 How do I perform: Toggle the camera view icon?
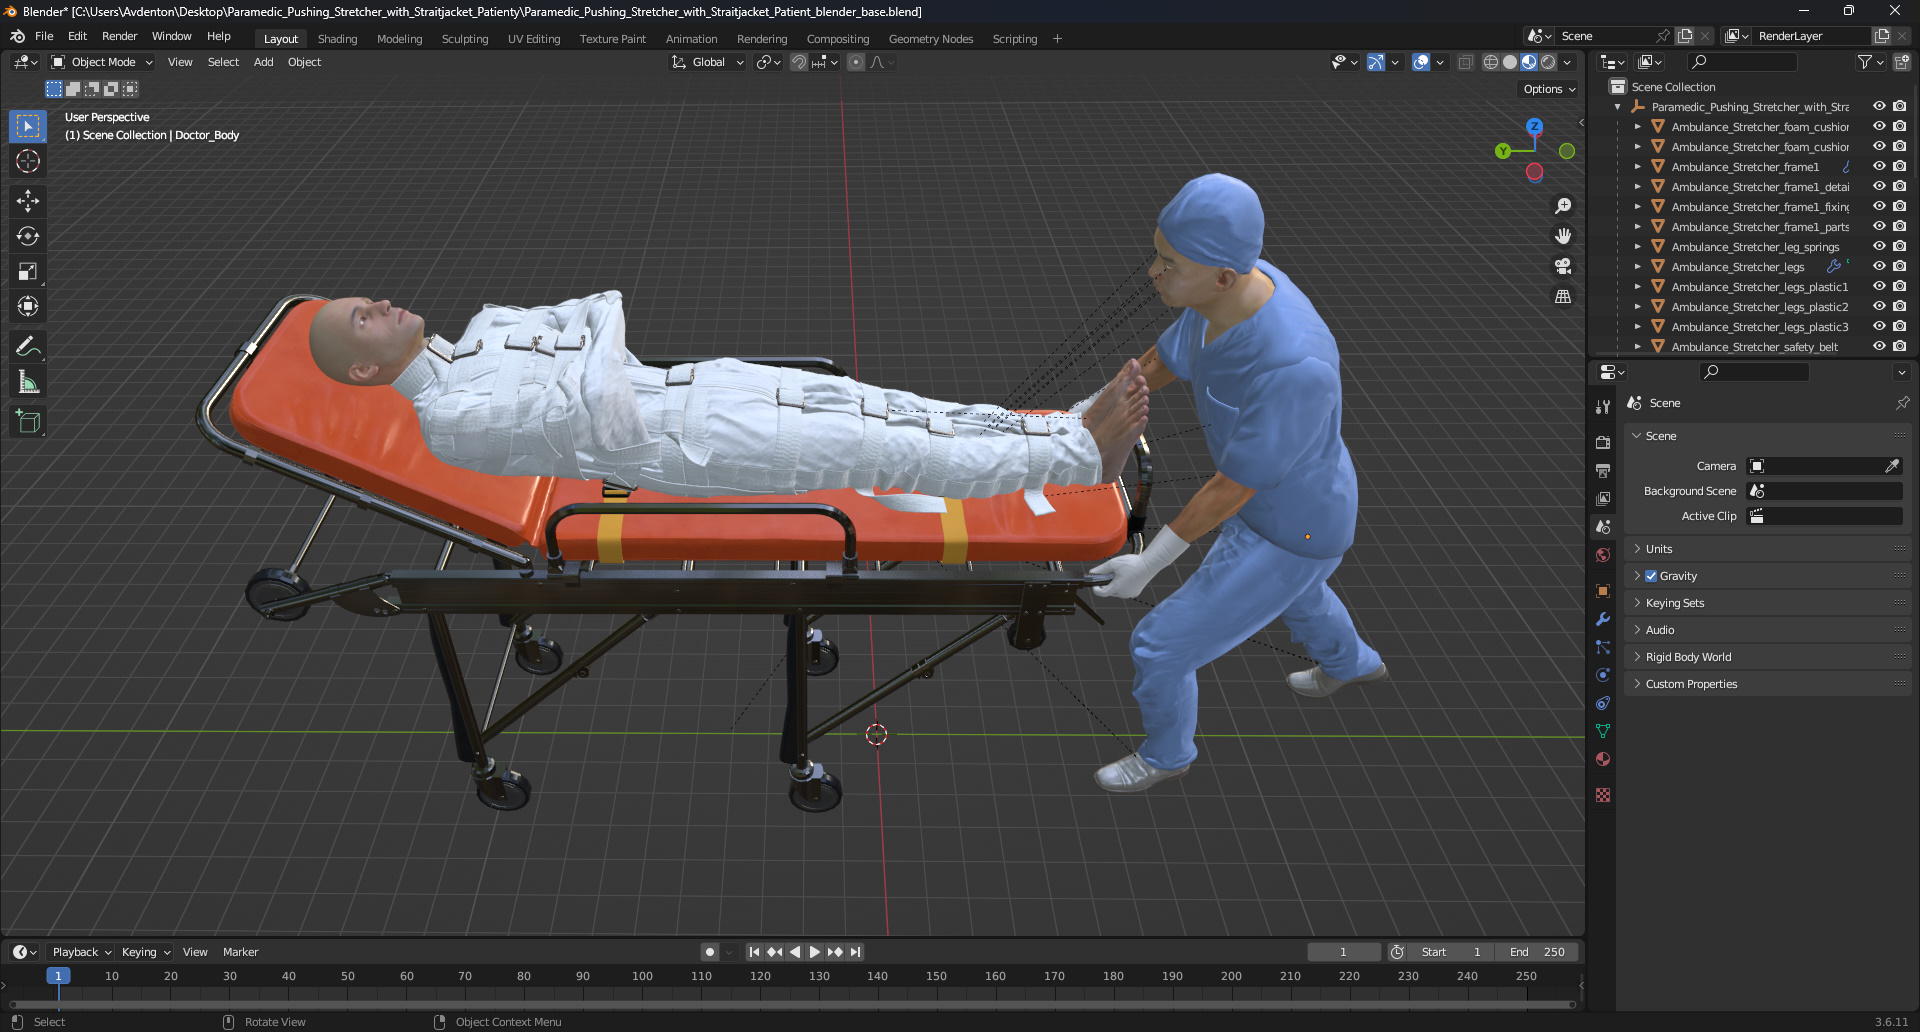[1563, 266]
